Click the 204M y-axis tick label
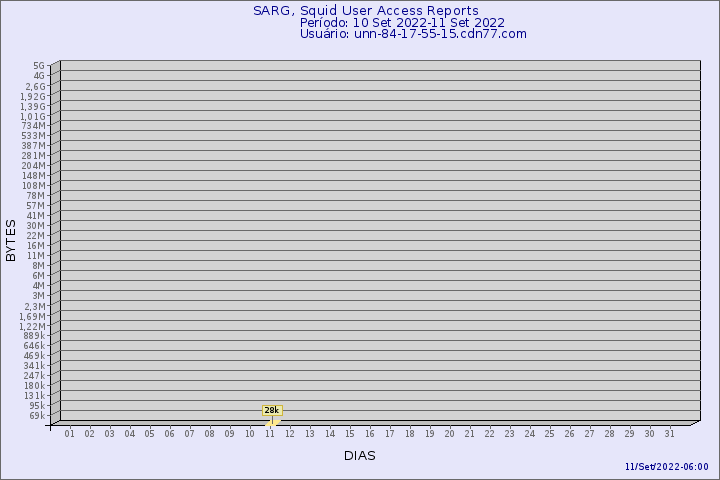Viewport: 720px width, 480px height. click(34, 166)
